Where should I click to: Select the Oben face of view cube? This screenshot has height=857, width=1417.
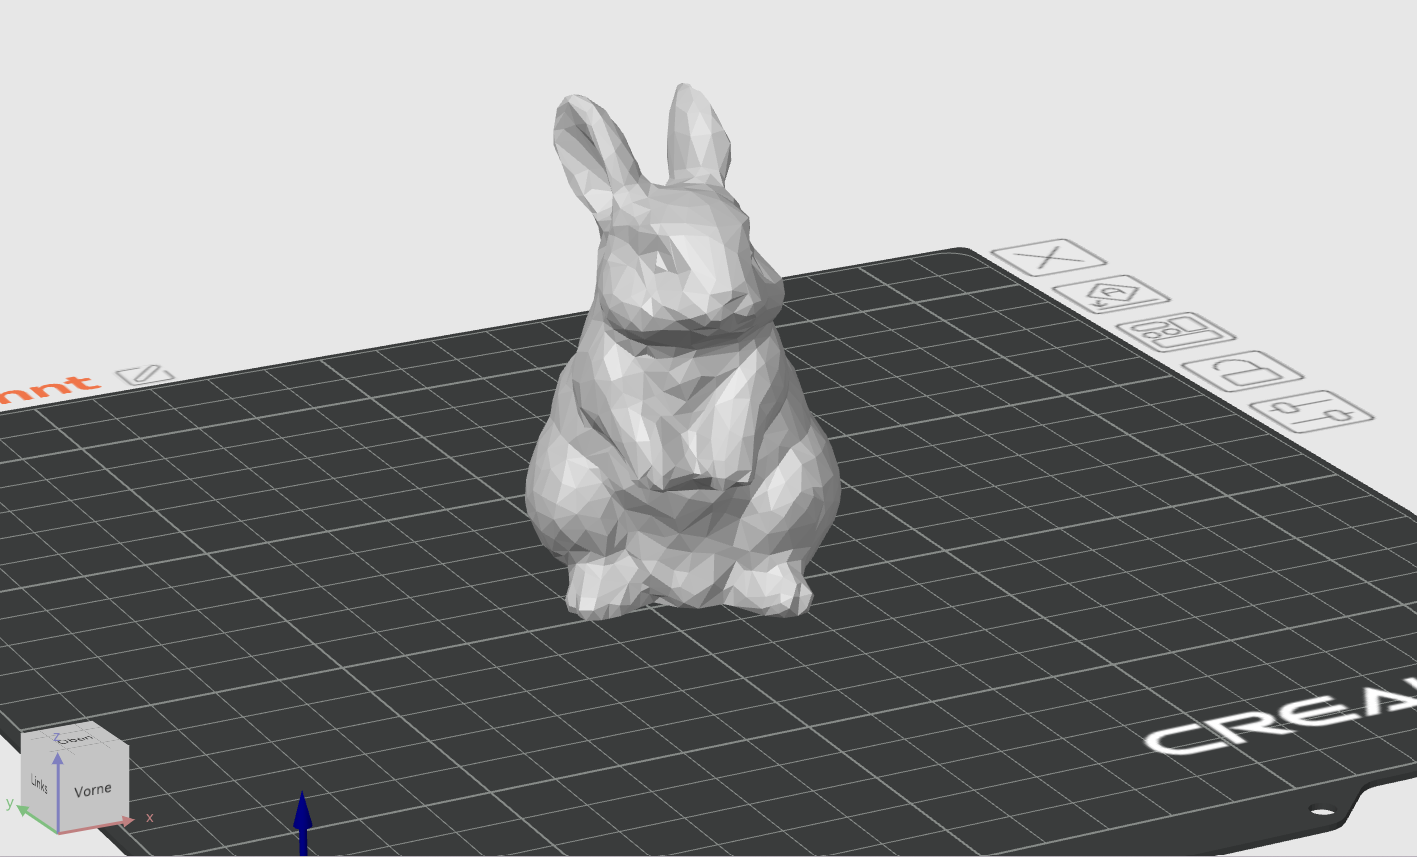click(x=74, y=738)
